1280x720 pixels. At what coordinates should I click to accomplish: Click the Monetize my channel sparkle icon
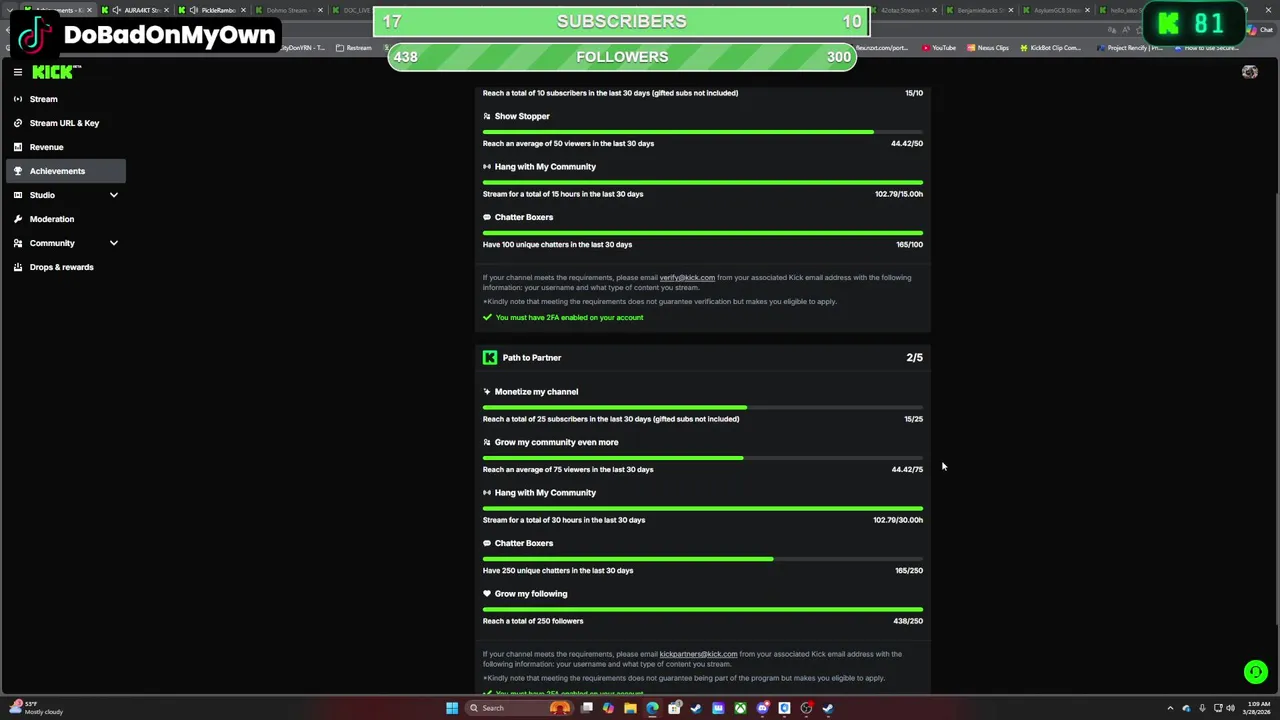(487, 392)
